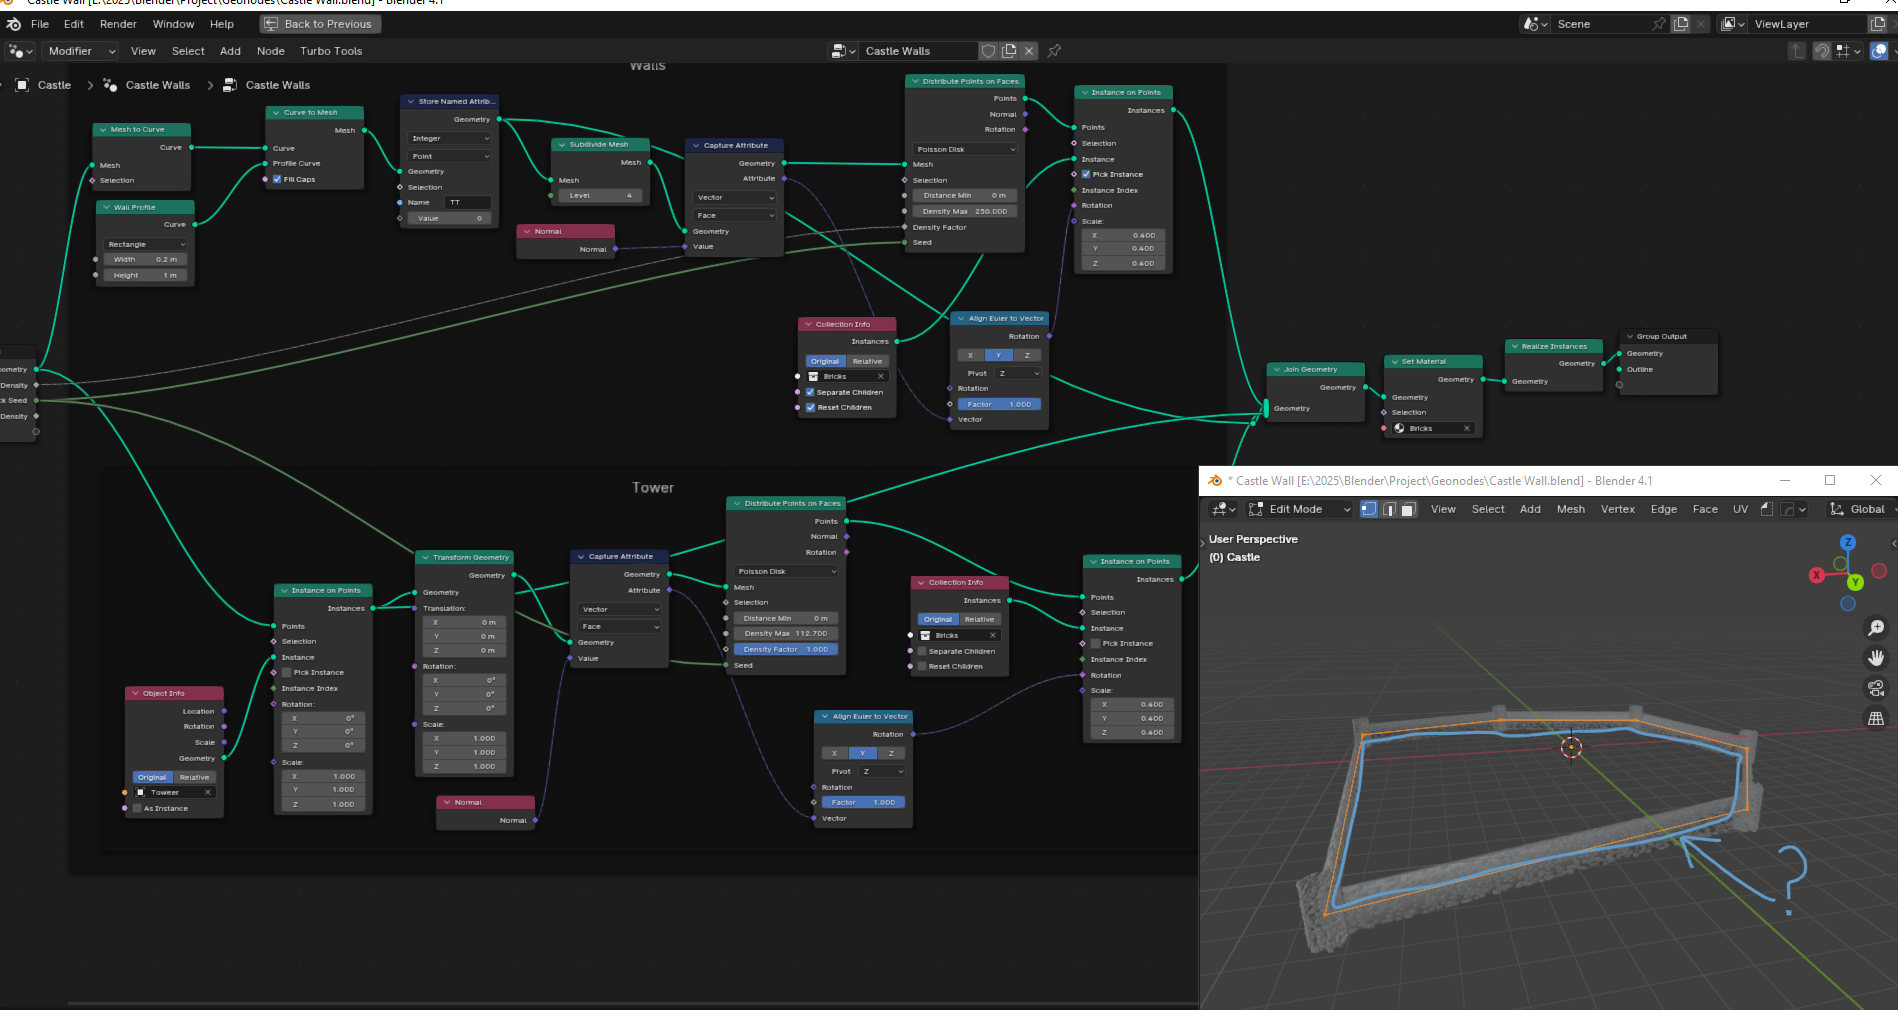Go to the parent node tree

point(1797,51)
